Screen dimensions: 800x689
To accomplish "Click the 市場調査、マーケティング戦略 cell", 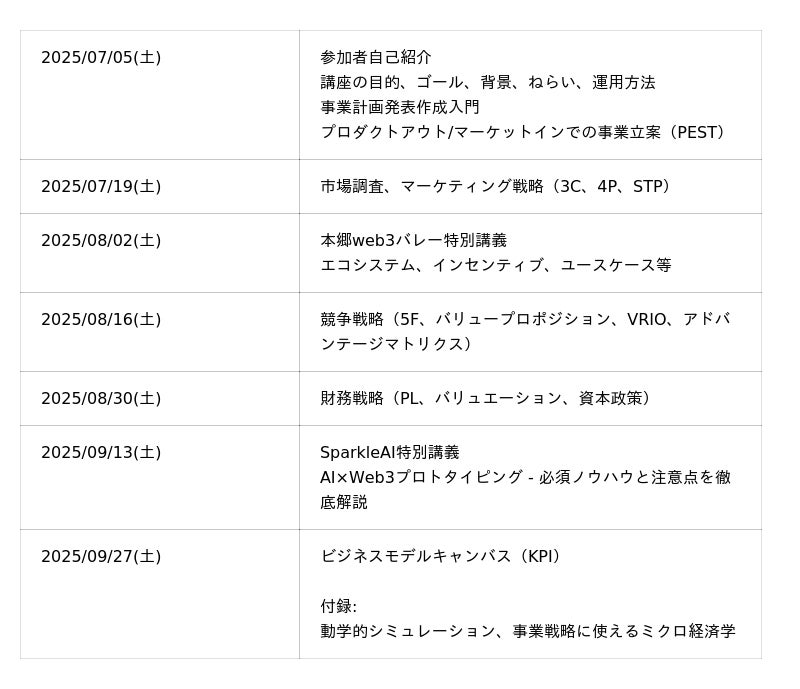I will (498, 187).
